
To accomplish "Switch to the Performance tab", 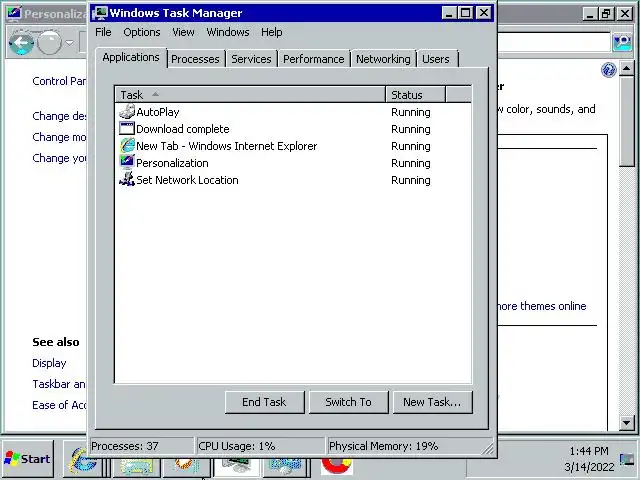I will 313,59.
